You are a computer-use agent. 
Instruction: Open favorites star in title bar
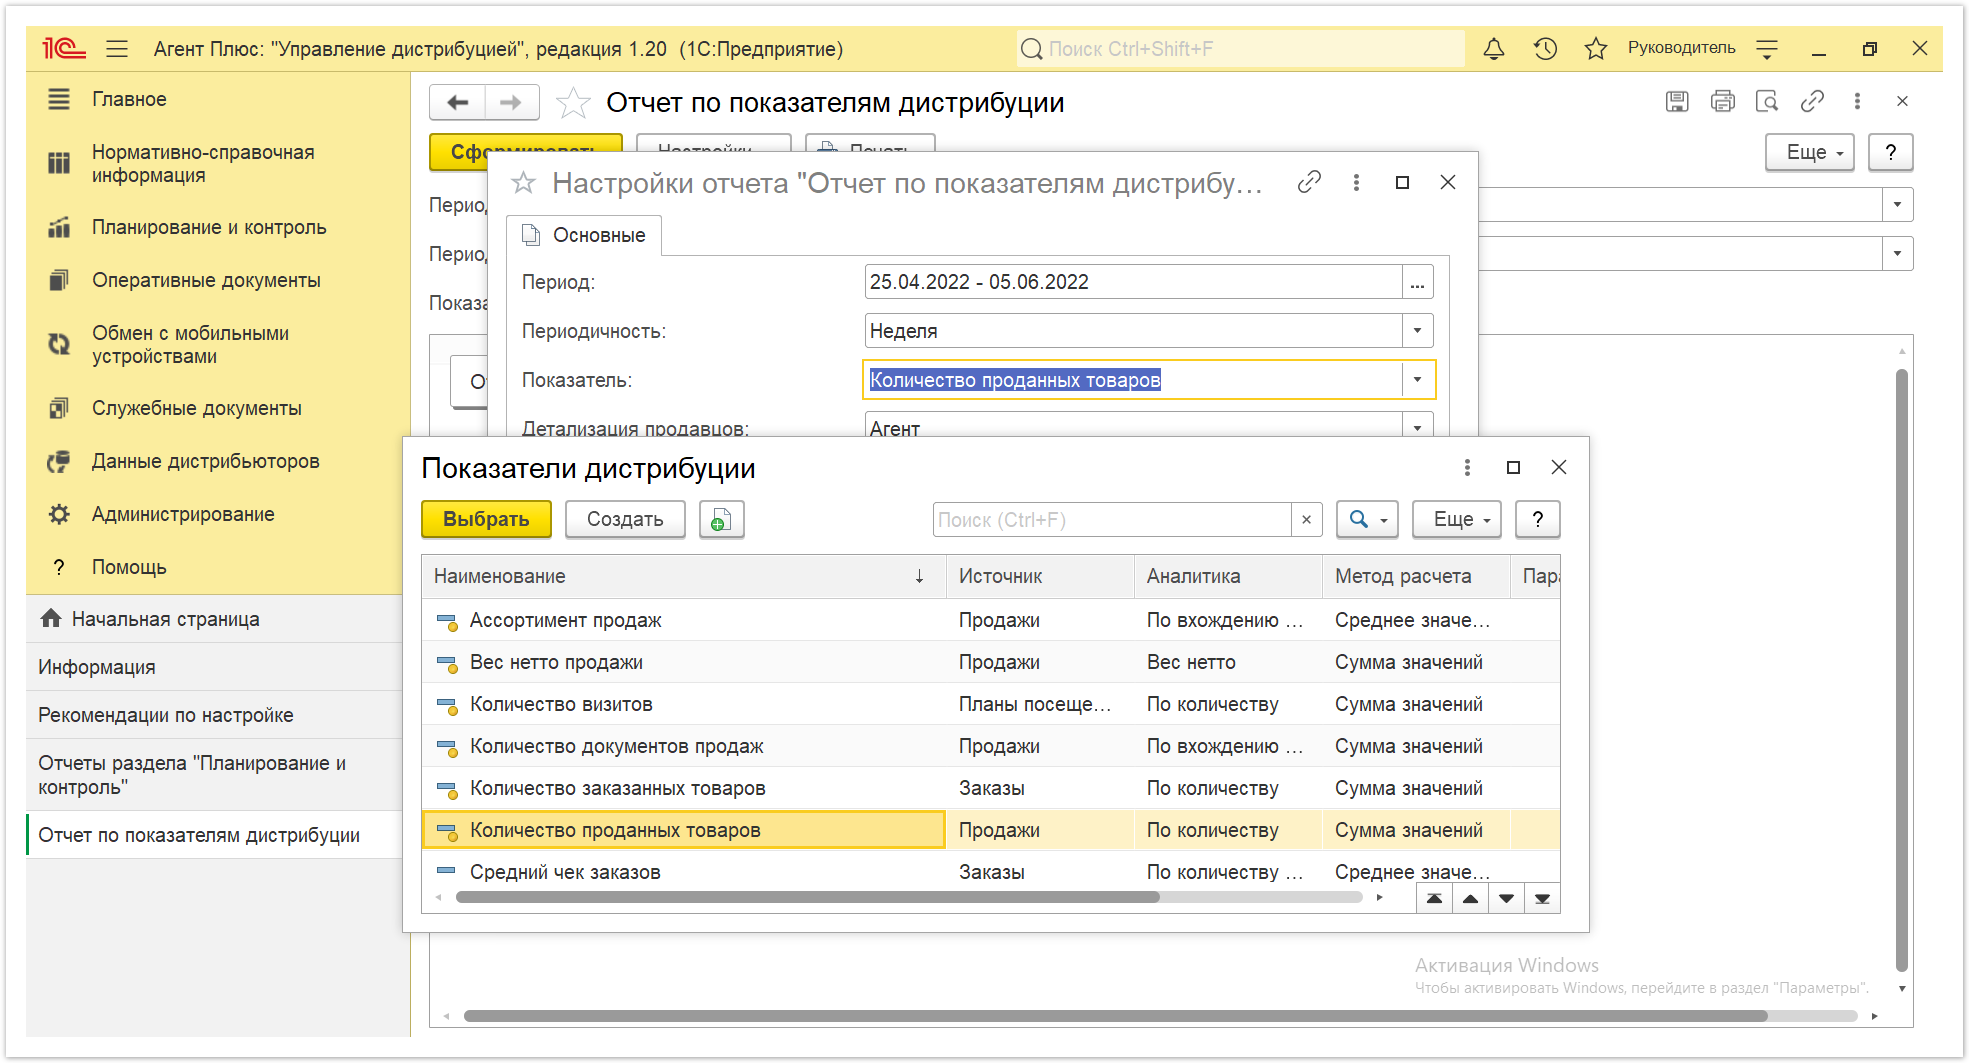[1596, 48]
